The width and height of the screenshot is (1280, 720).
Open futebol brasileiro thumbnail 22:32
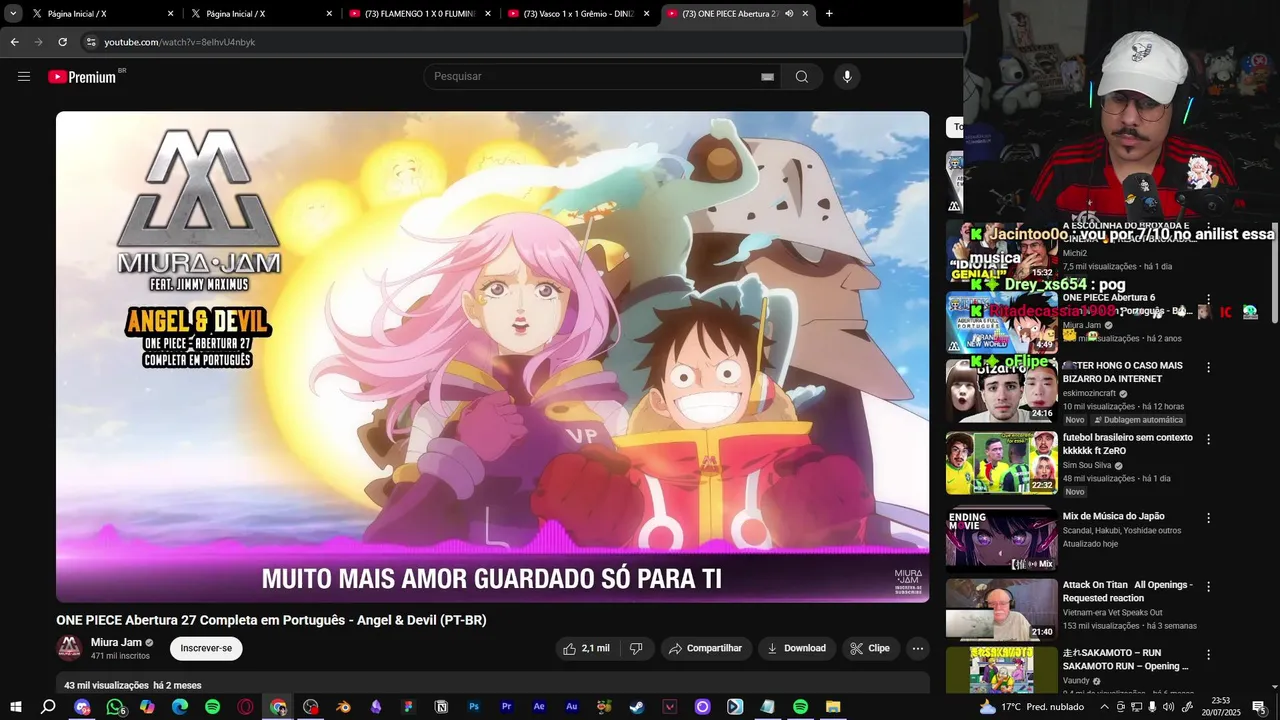point(1001,463)
